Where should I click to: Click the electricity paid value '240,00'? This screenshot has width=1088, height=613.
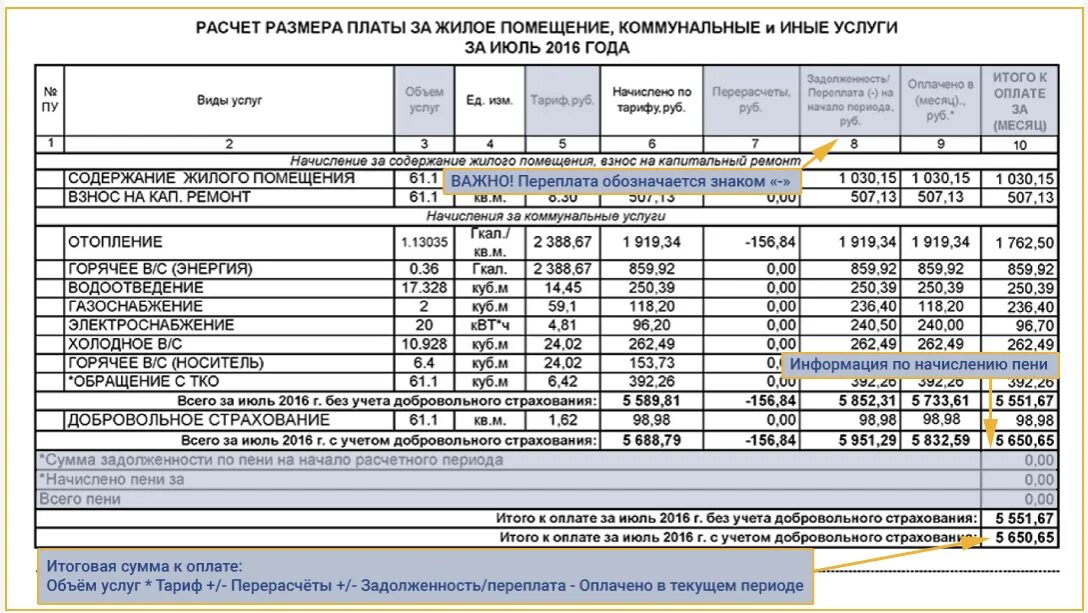(940, 326)
